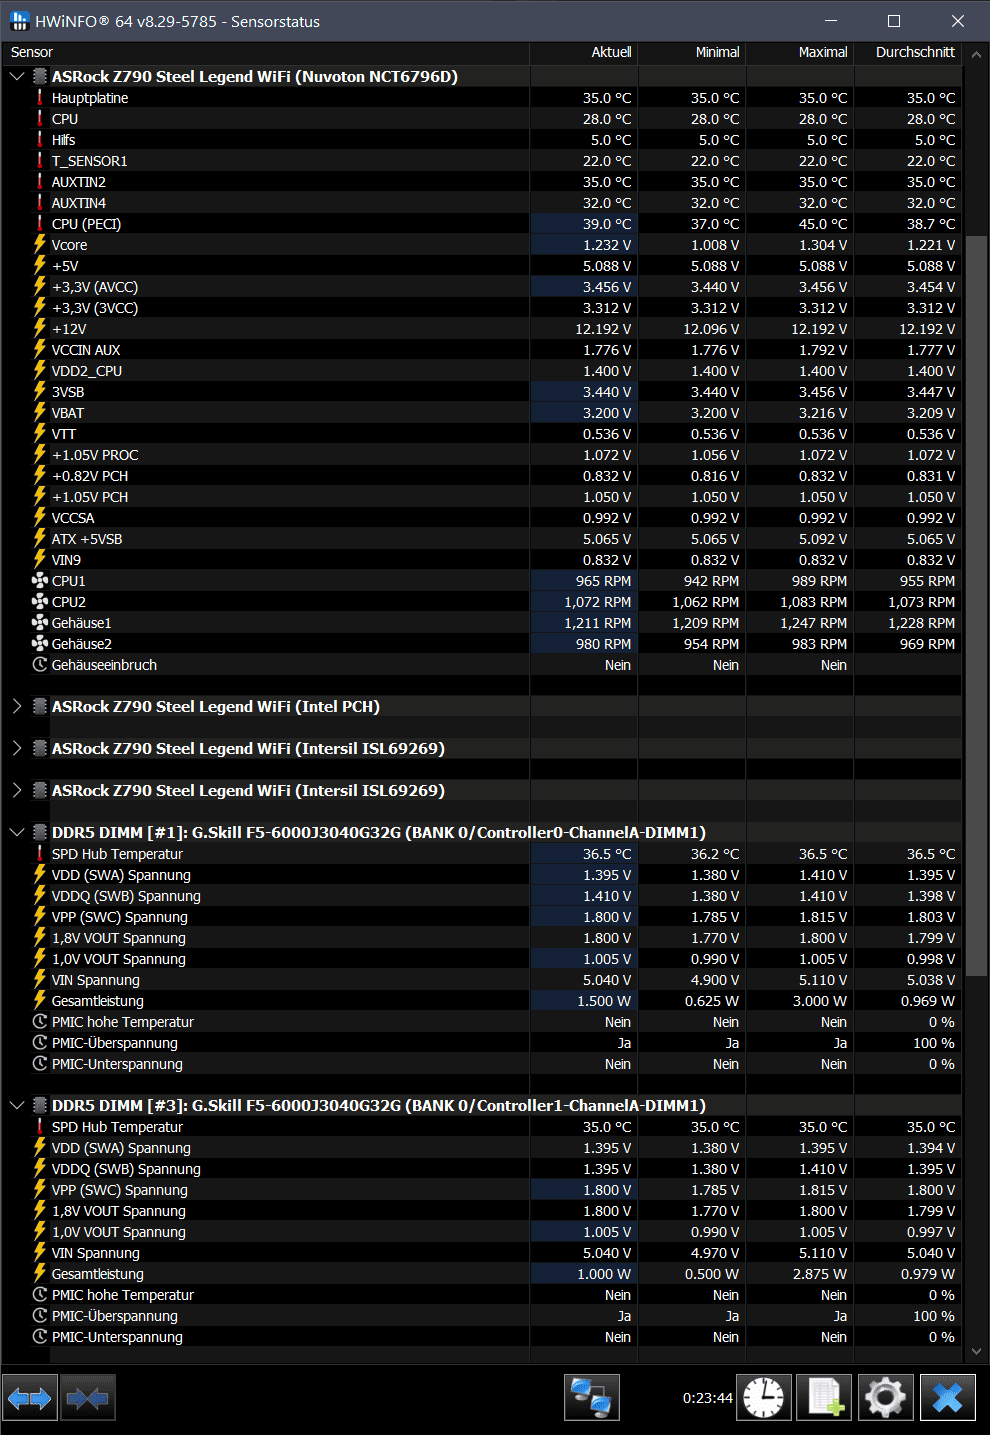Click the 1,247 RPM maximal Gehäuse1 value
The height and width of the screenshot is (1435, 990).
tap(813, 623)
